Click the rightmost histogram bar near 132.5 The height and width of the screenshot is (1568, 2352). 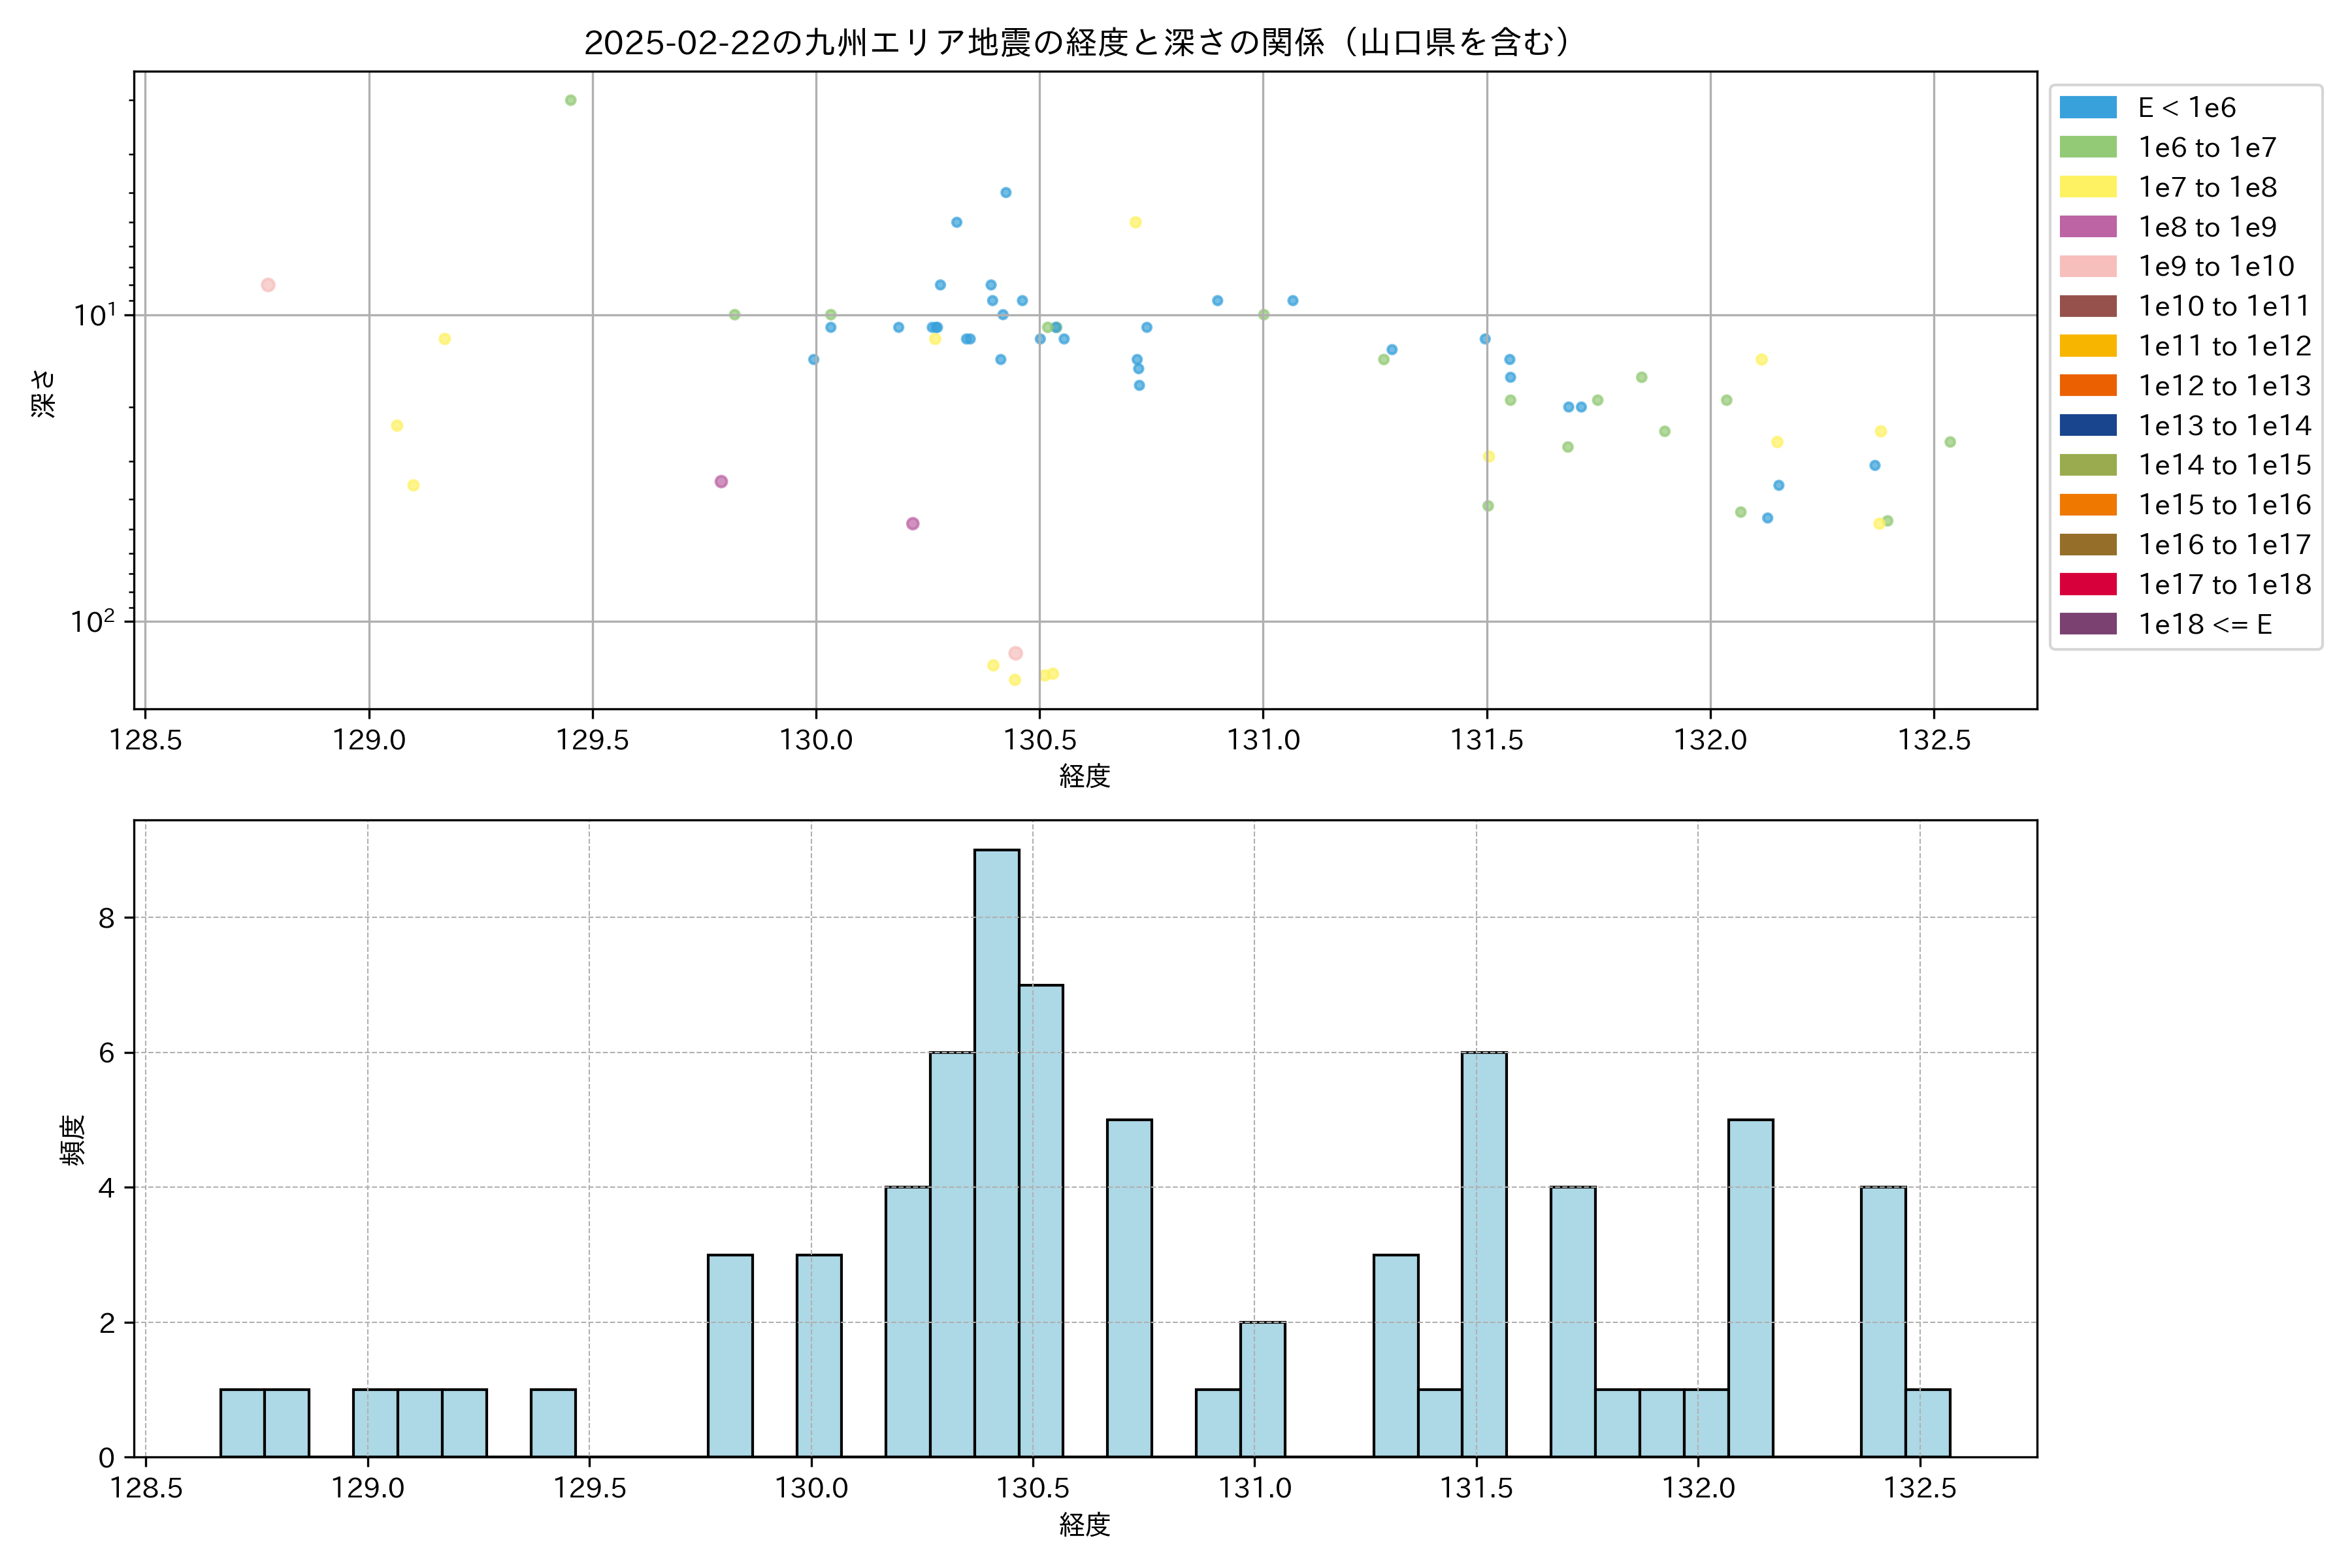(x=1927, y=1422)
